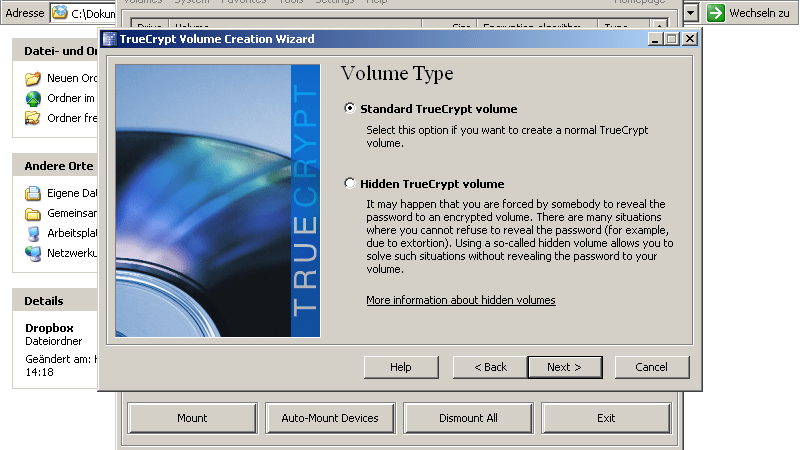Viewport: 800px width, 450px height.
Task: Click the Netzwerkumgebung network icon
Action: [33, 253]
